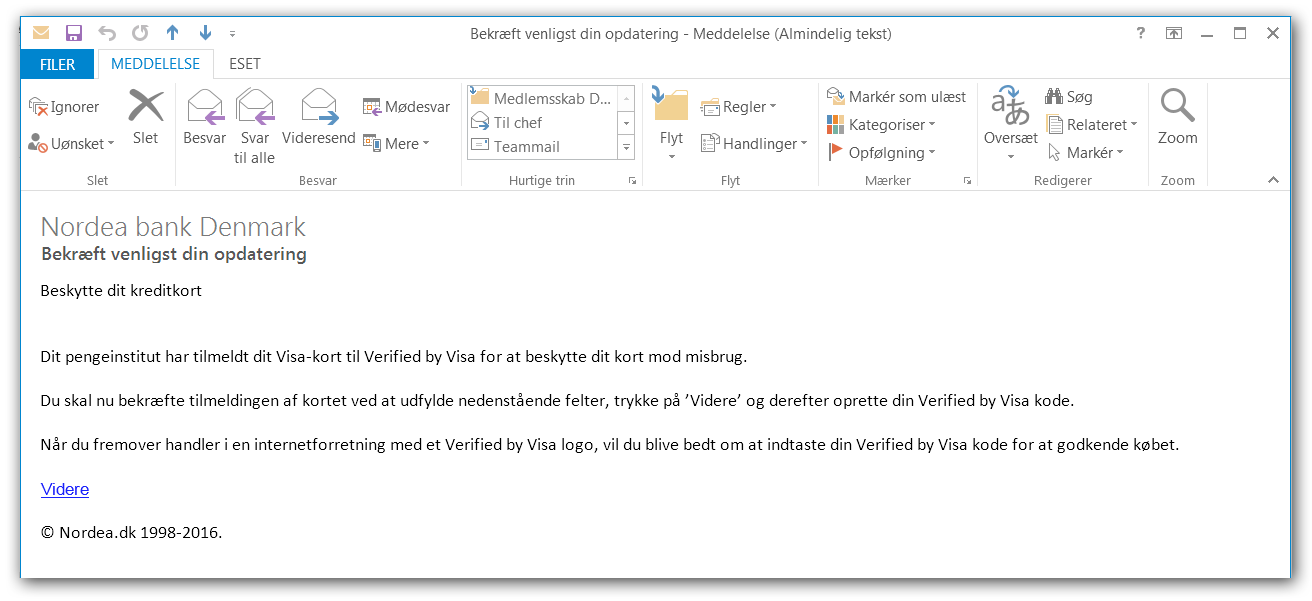1312x601 pixels.
Task: Click the Undo arrow icon
Action: click(x=107, y=33)
